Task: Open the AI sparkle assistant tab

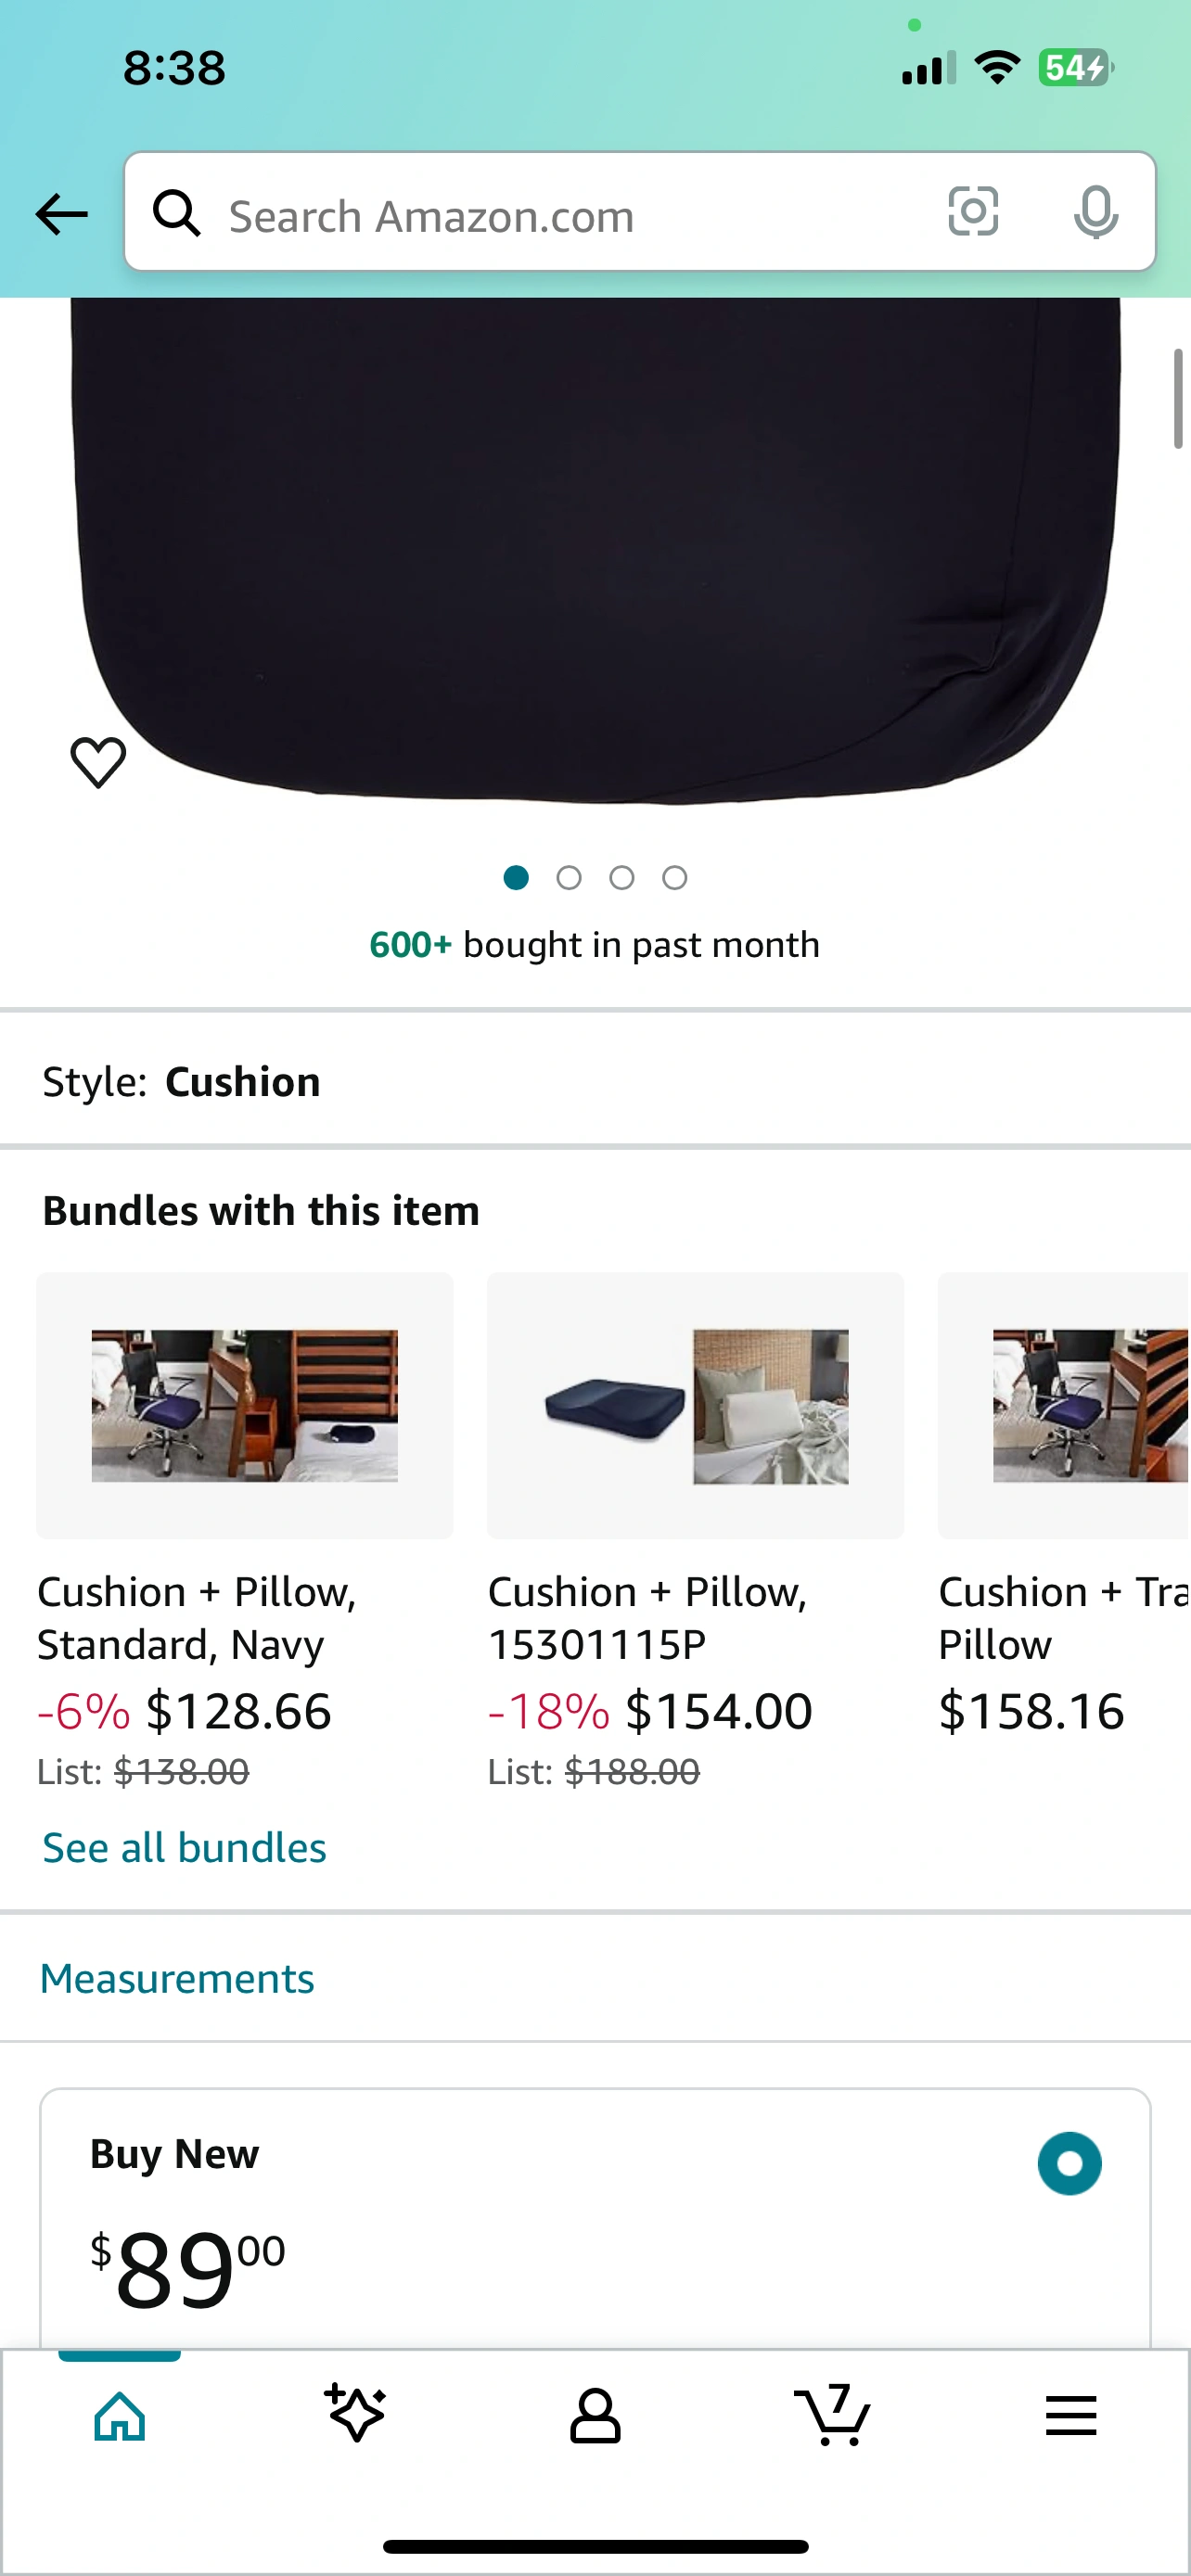Action: coord(355,2415)
